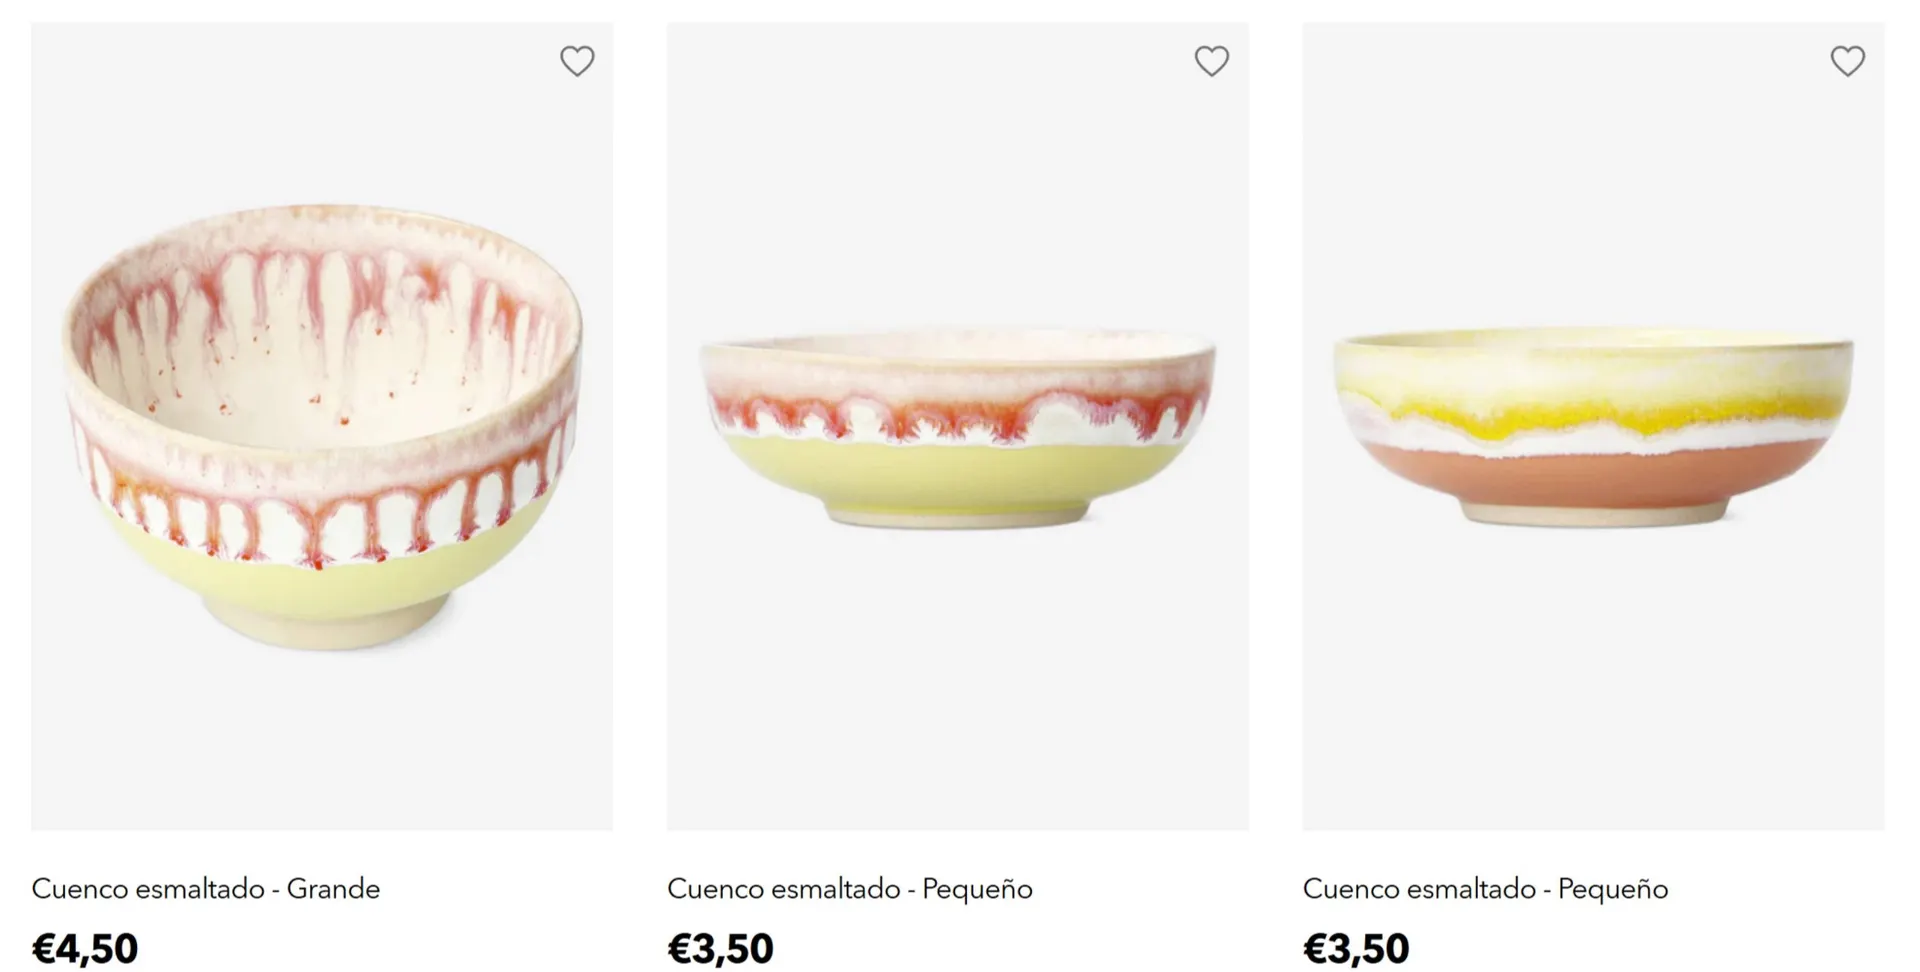The image size is (1920, 972).
Task: Select the middle 'Cuenco esmaltado - Pequeño' title
Action: pyautogui.click(x=849, y=888)
